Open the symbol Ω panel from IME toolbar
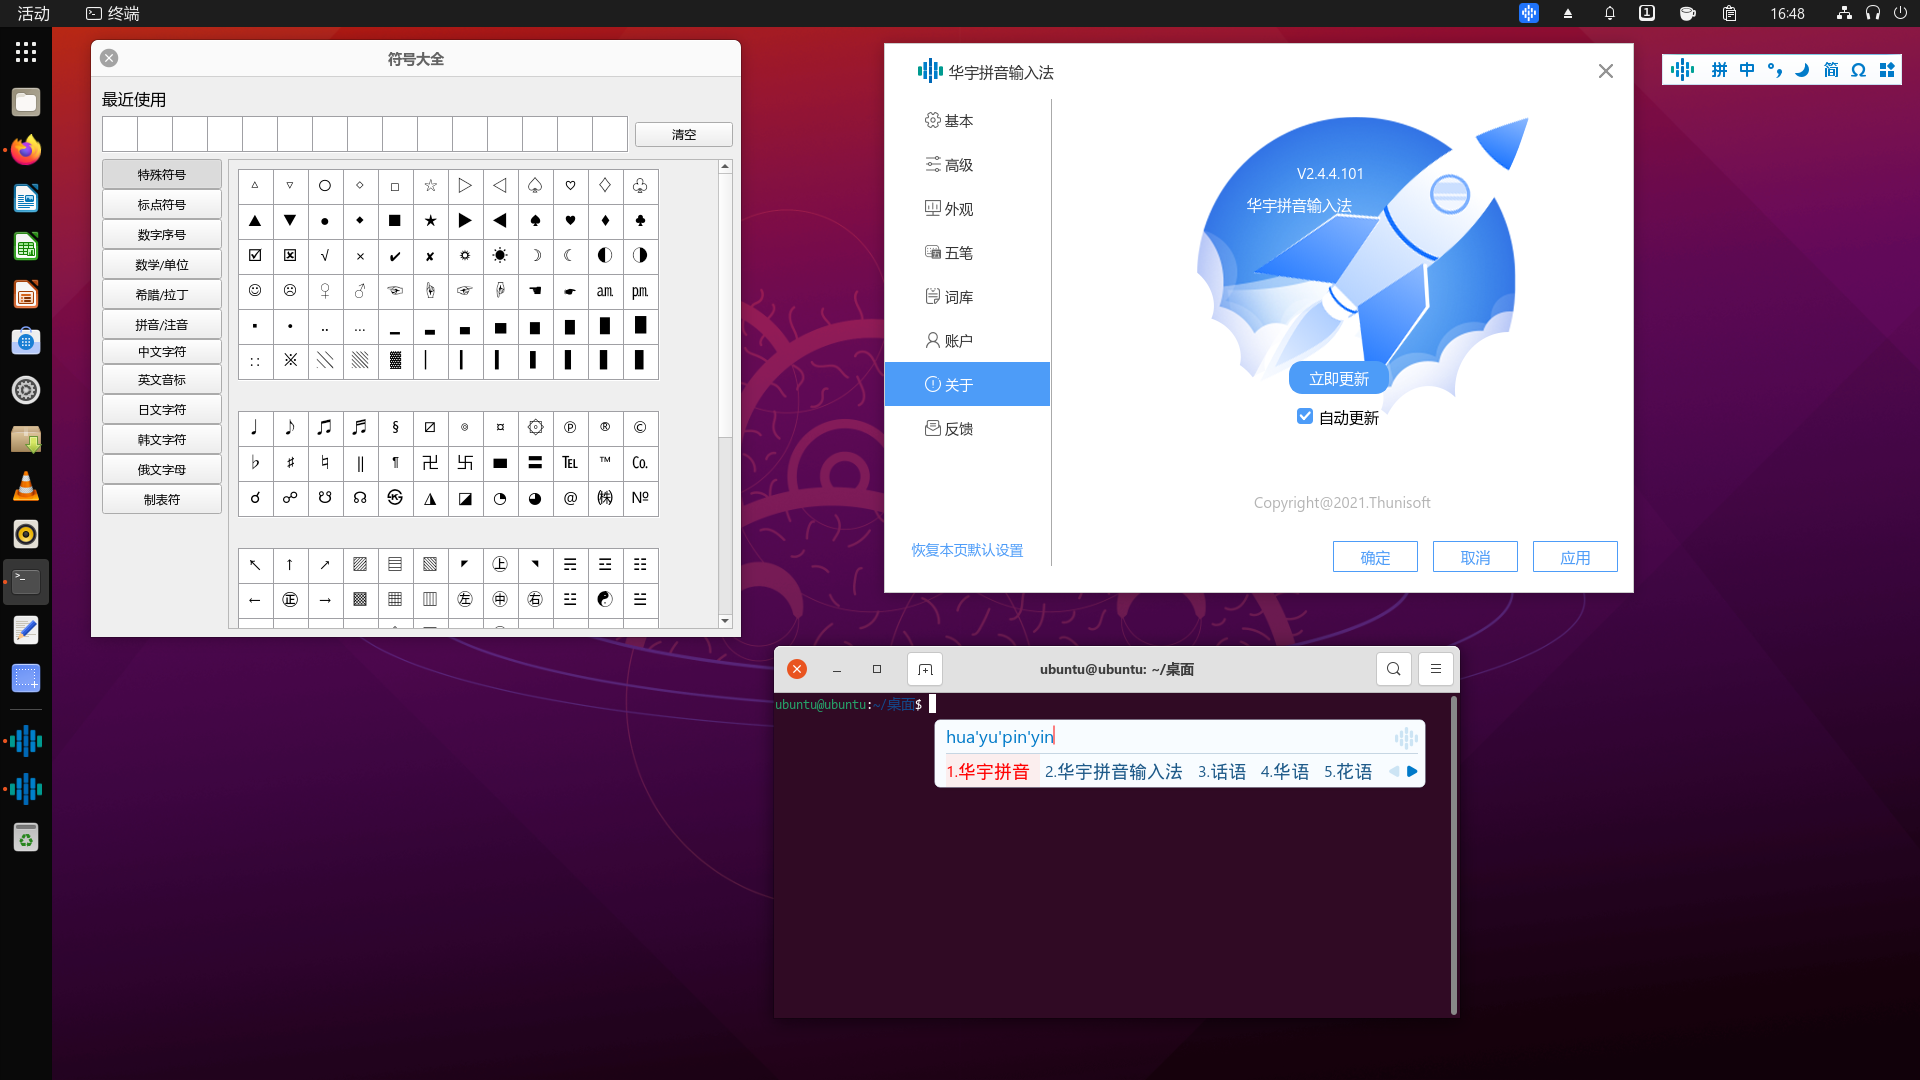Image resolution: width=1920 pixels, height=1080 pixels. point(1858,70)
